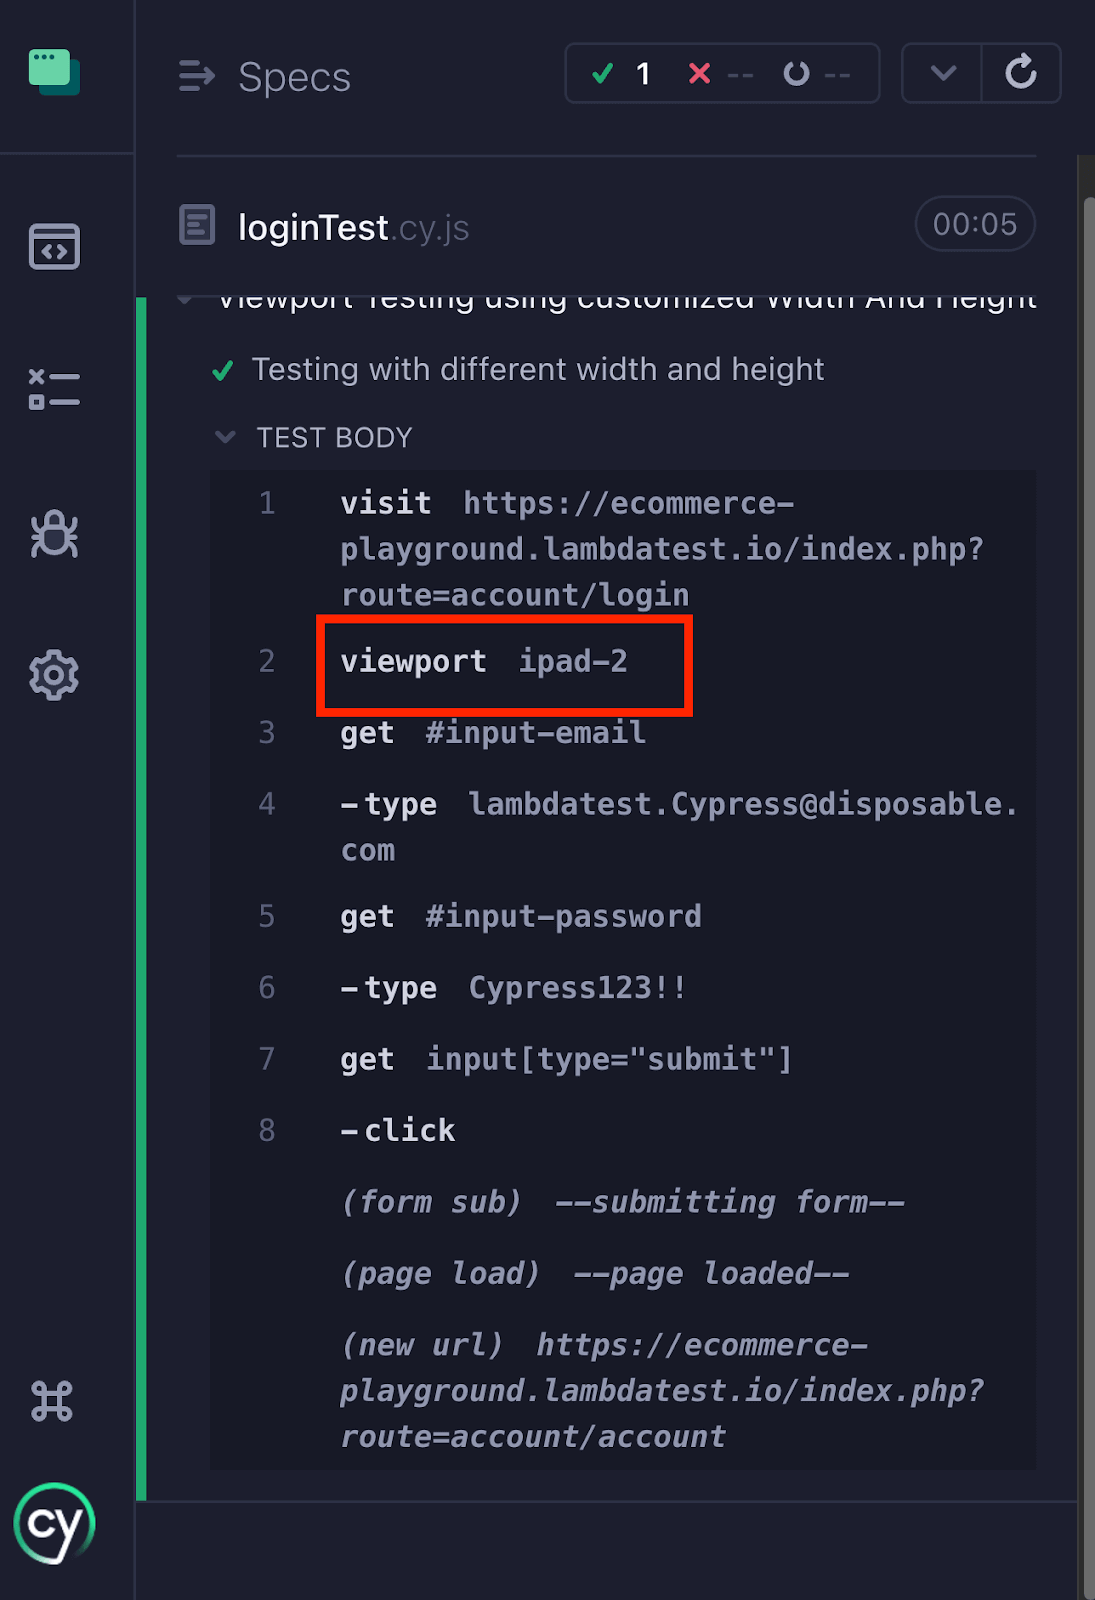Screen dimensions: 1095x1600
Task: Select the "Testing with different width and height" test
Action: [x=537, y=370]
